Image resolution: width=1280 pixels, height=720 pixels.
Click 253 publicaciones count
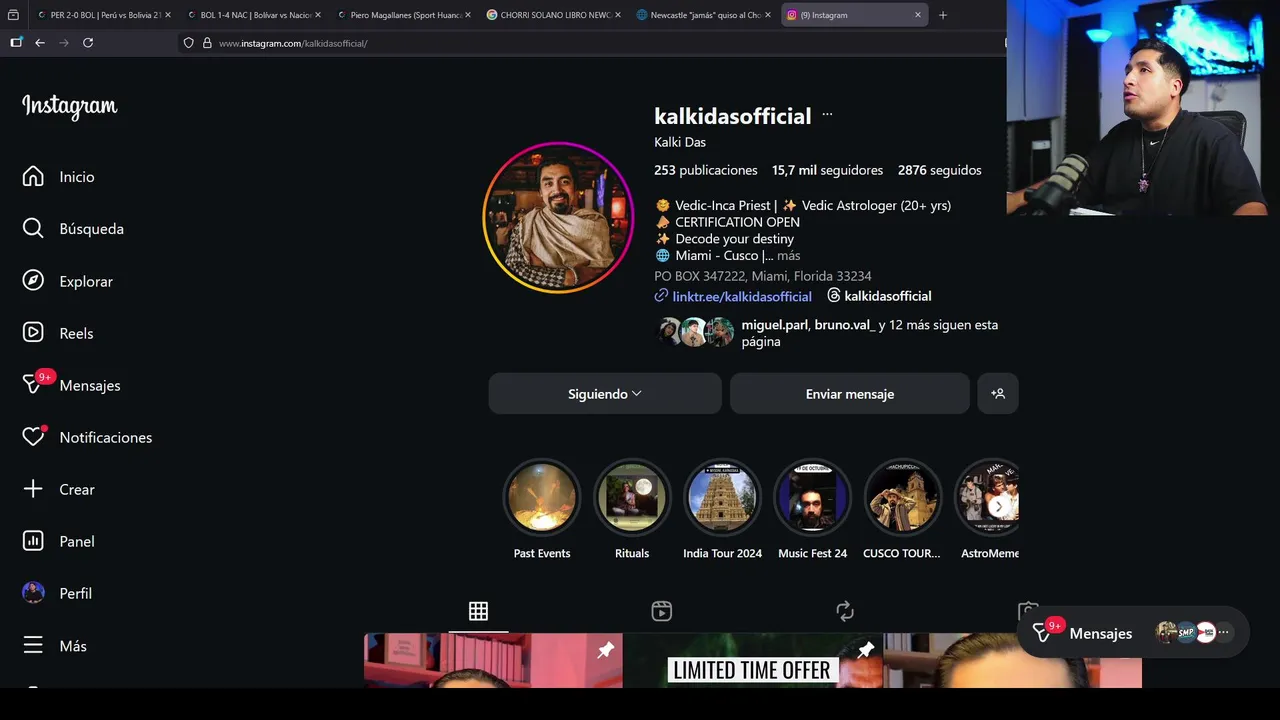(x=706, y=170)
